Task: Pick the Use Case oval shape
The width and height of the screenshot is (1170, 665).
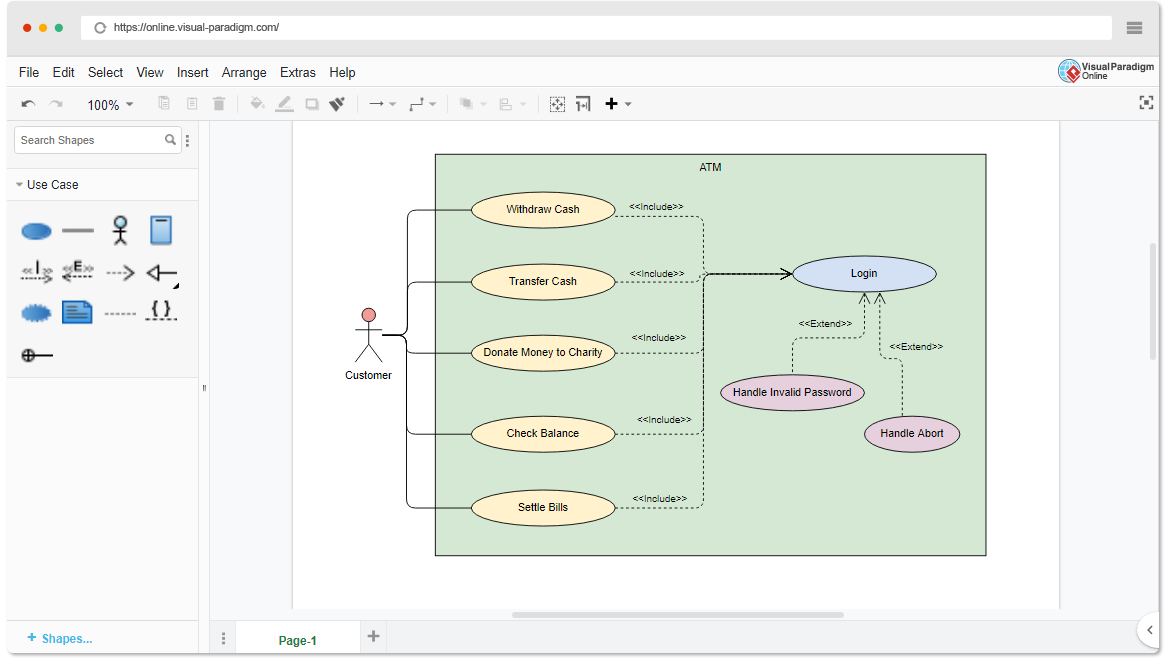Action: coord(37,231)
